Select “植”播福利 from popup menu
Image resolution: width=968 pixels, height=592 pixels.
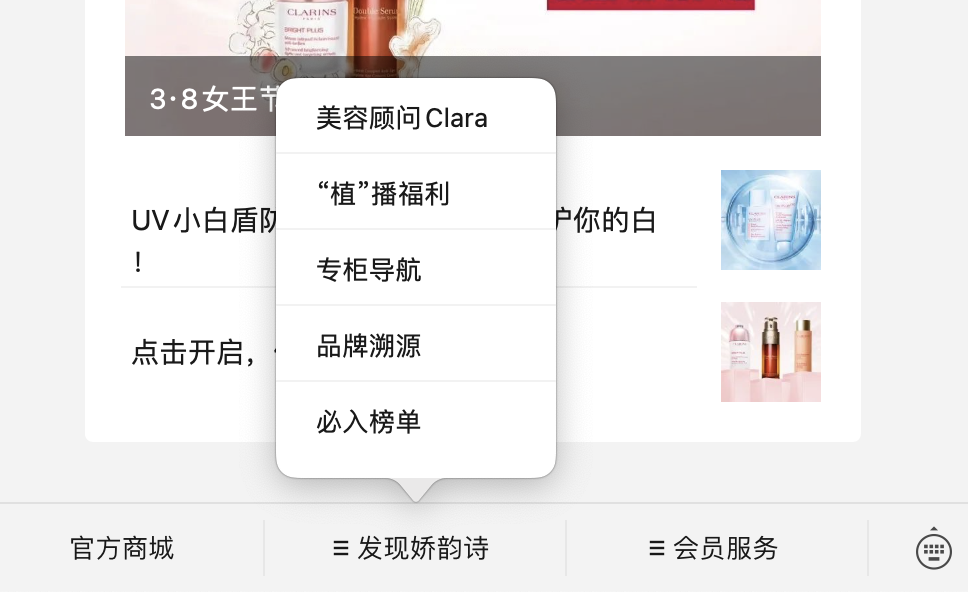click(416, 192)
